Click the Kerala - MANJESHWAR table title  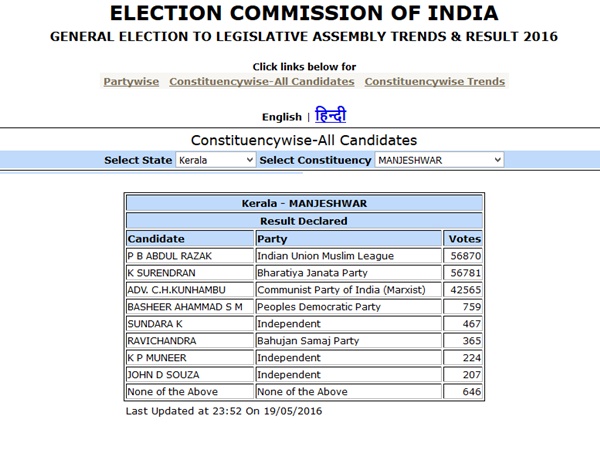pyautogui.click(x=304, y=203)
